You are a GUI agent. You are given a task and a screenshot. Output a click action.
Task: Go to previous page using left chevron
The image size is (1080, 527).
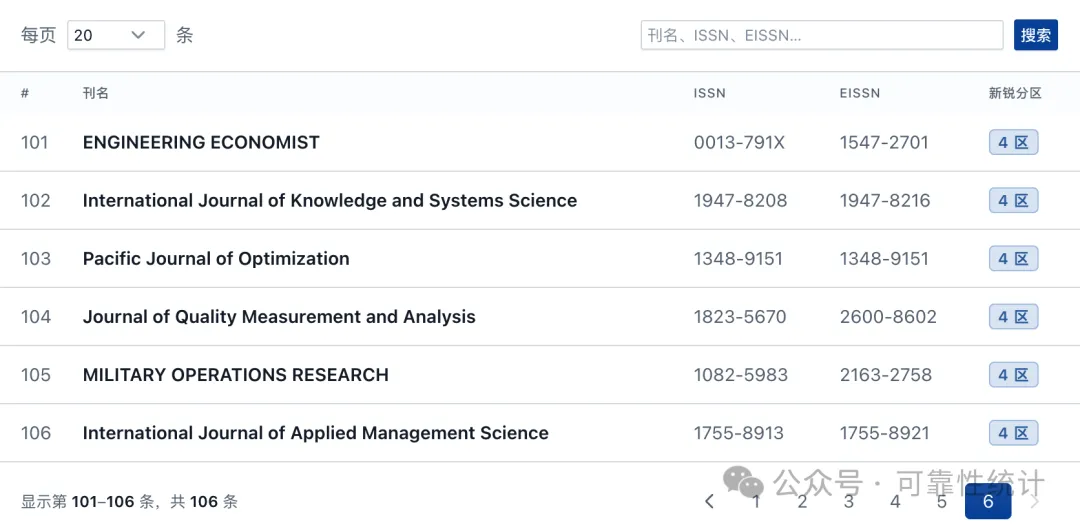tap(709, 502)
